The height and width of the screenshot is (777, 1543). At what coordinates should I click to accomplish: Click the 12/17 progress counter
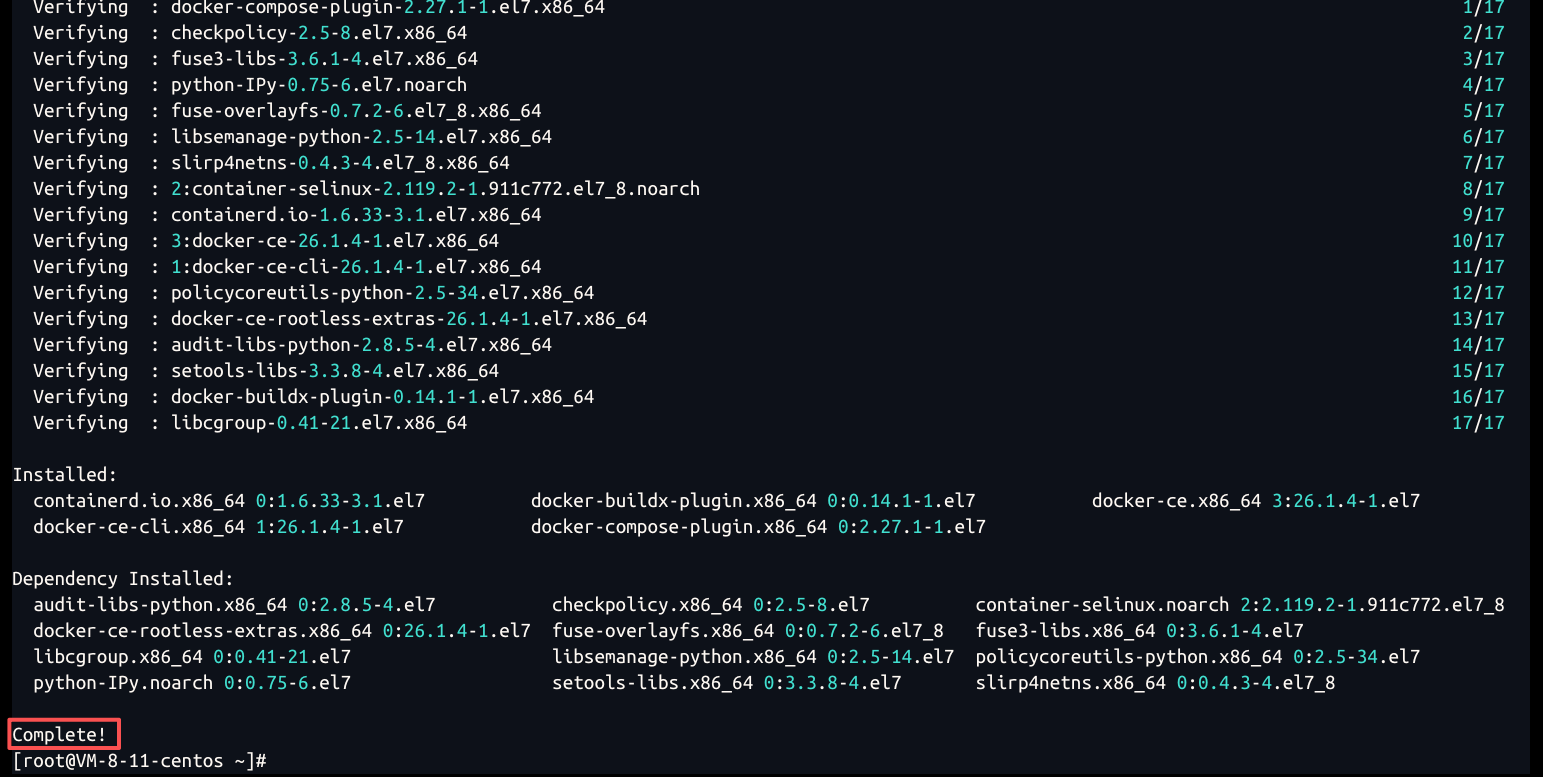[1478, 292]
